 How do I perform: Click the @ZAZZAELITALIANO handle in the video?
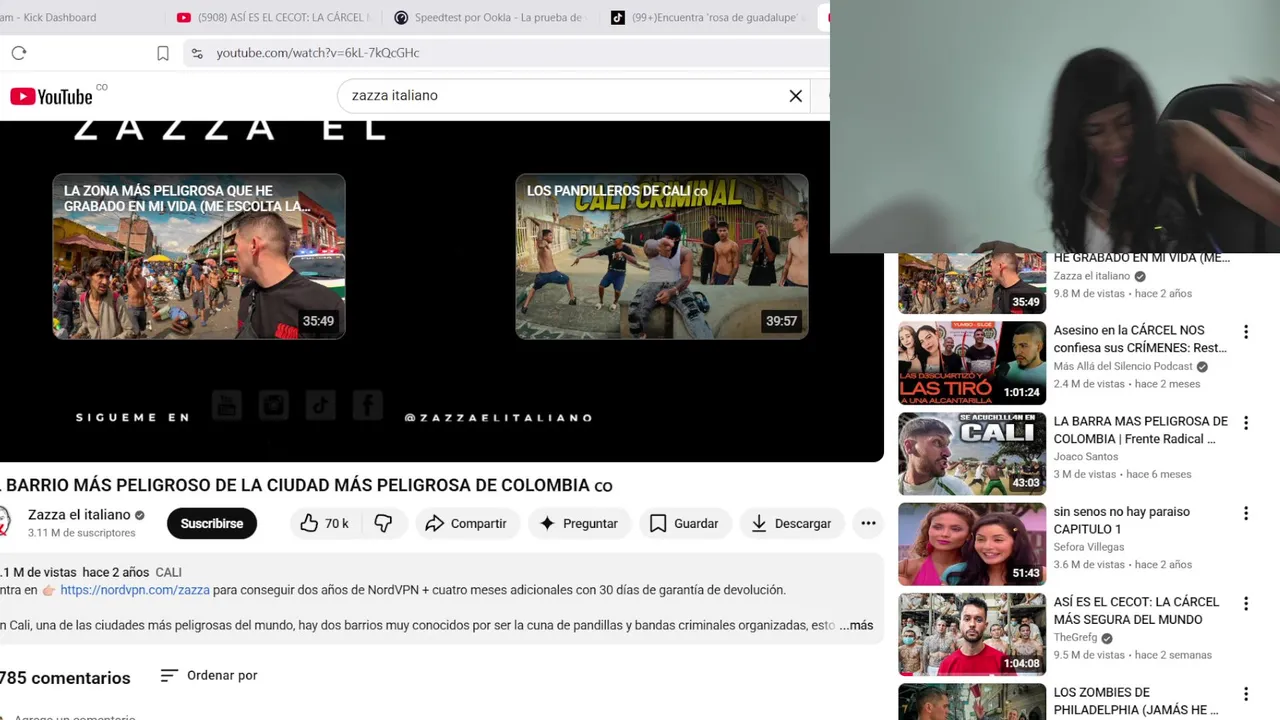(x=498, y=418)
